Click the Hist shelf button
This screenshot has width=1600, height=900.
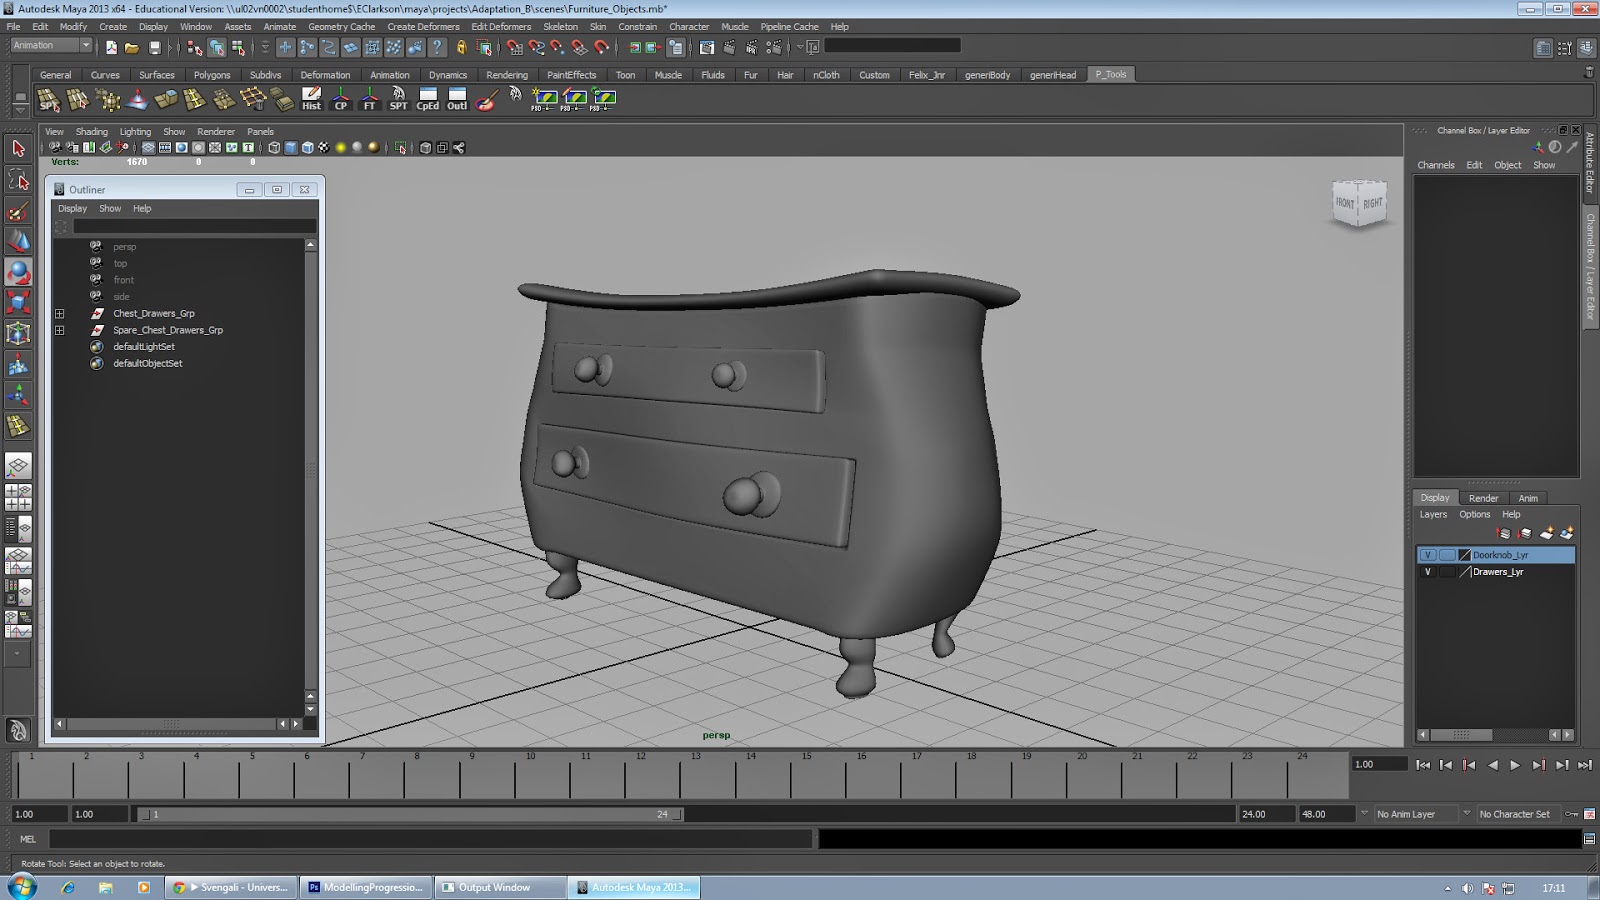pyautogui.click(x=312, y=98)
